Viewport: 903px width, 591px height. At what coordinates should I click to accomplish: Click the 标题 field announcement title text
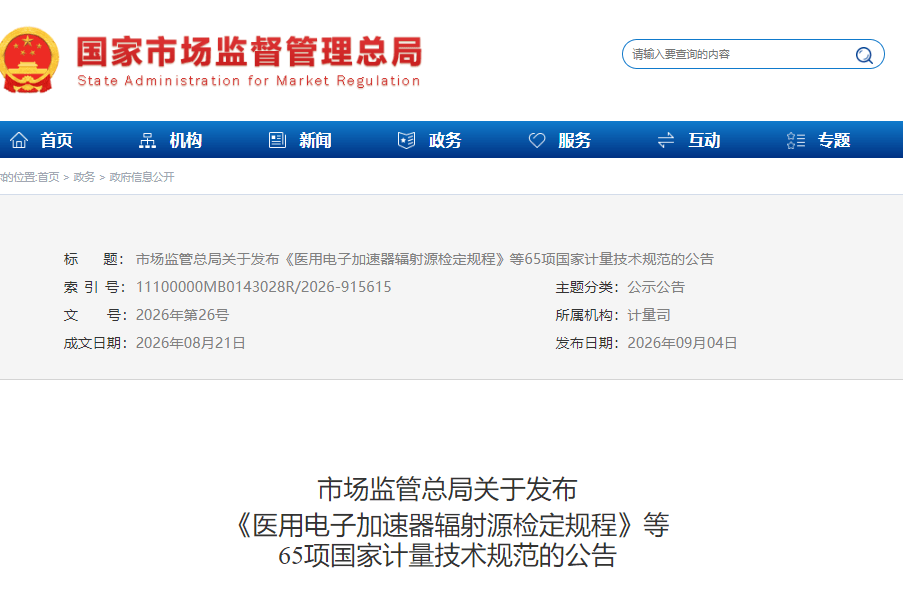tap(425, 259)
